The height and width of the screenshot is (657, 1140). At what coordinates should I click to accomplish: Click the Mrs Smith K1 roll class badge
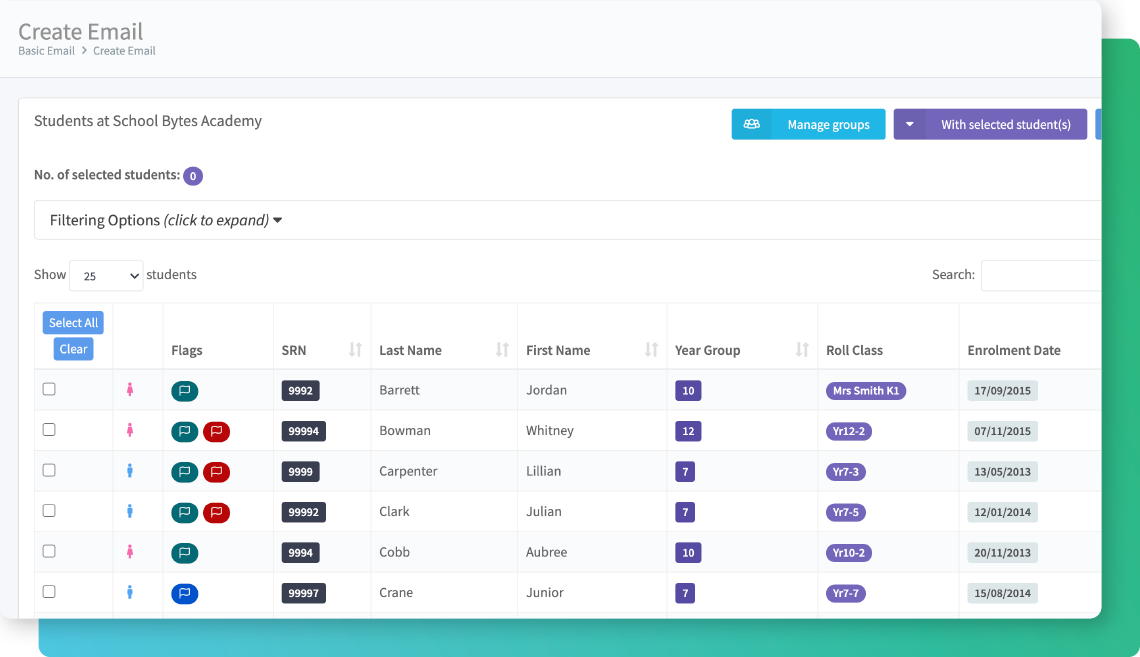866,391
